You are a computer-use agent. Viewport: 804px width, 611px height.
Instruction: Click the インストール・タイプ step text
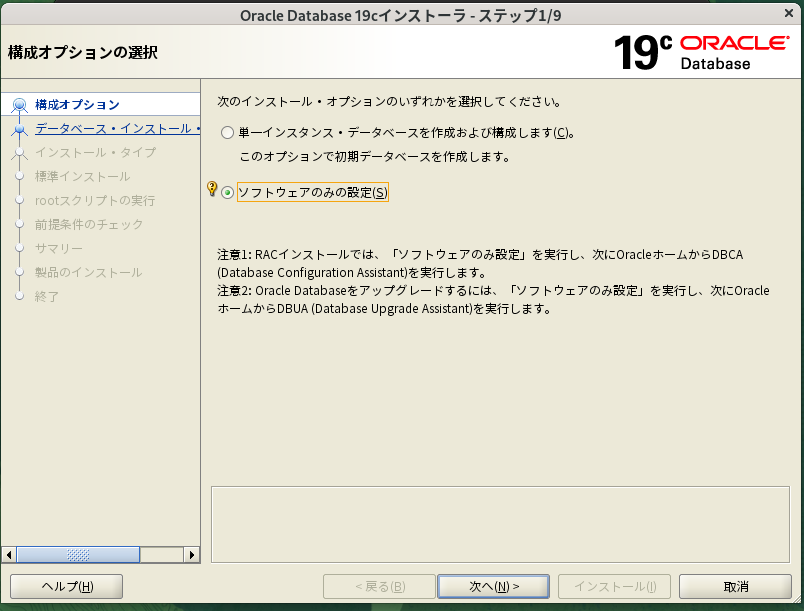[x=95, y=153]
